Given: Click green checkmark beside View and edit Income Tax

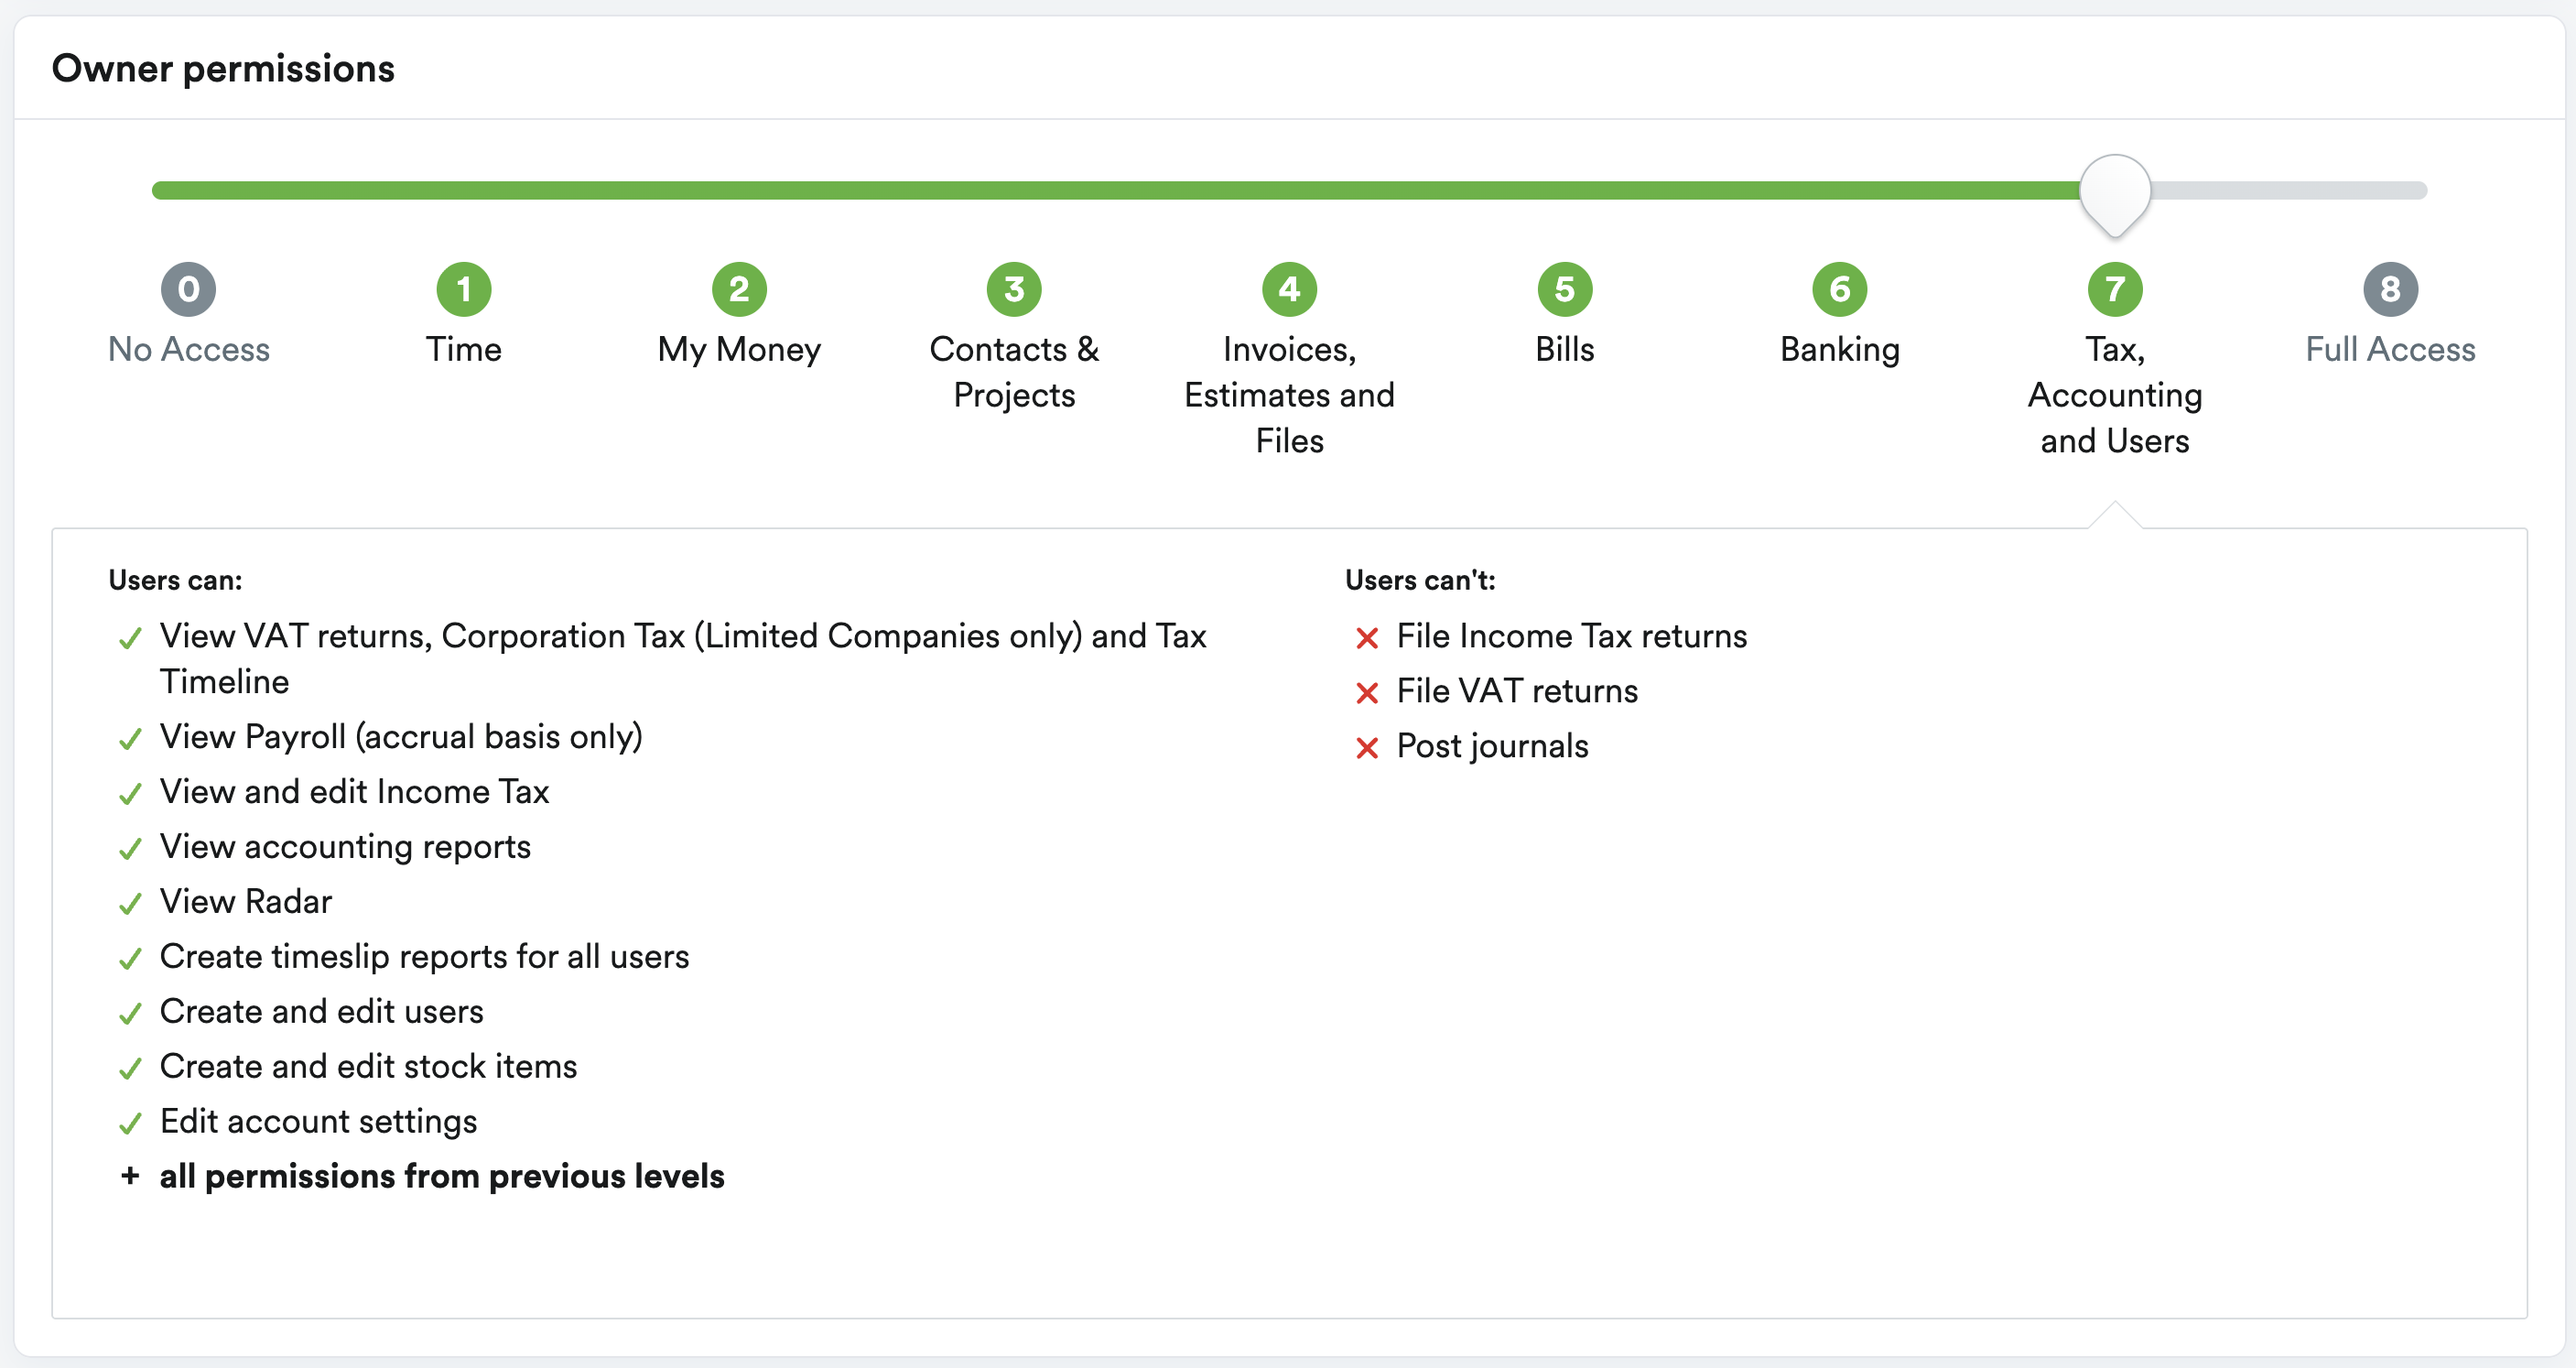Looking at the screenshot, I should pyautogui.click(x=130, y=794).
